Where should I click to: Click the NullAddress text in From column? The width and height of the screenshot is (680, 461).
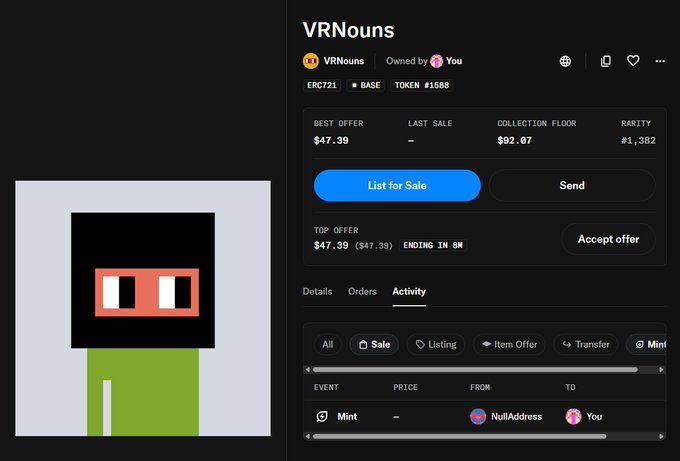coord(517,416)
